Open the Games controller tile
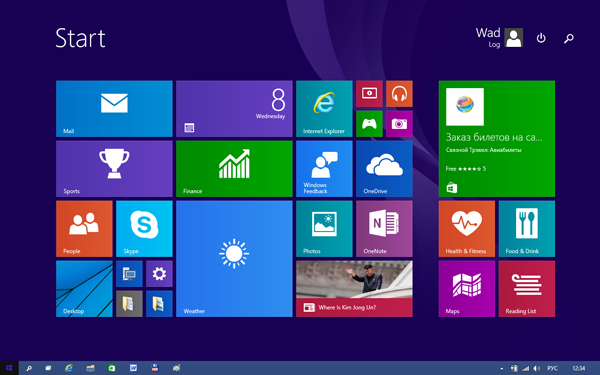The image size is (600, 375). click(x=369, y=124)
